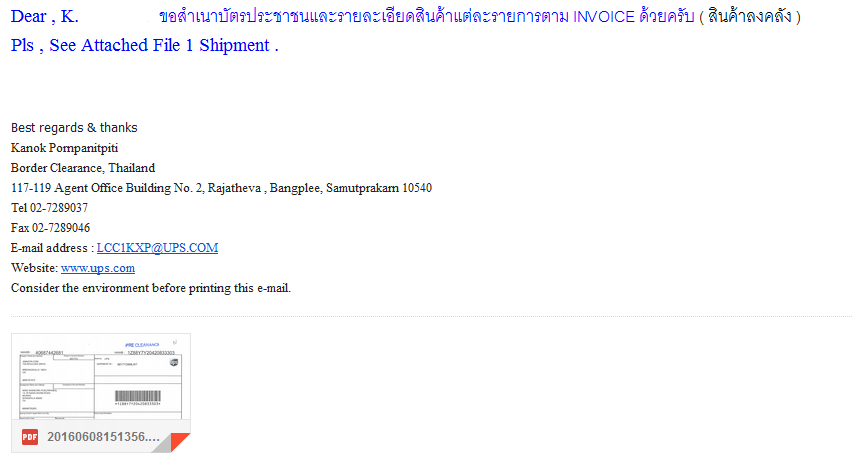Click the red folded corner of attachment

tap(181, 442)
